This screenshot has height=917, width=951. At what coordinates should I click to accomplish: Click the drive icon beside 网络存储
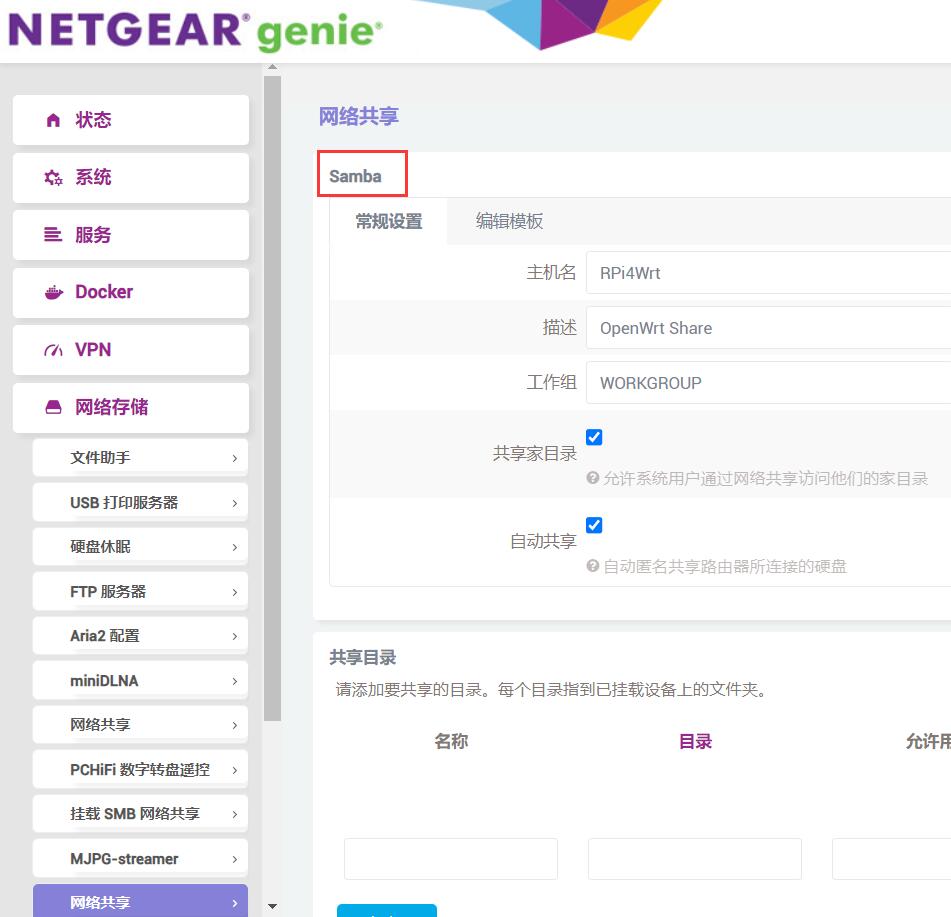(x=53, y=407)
